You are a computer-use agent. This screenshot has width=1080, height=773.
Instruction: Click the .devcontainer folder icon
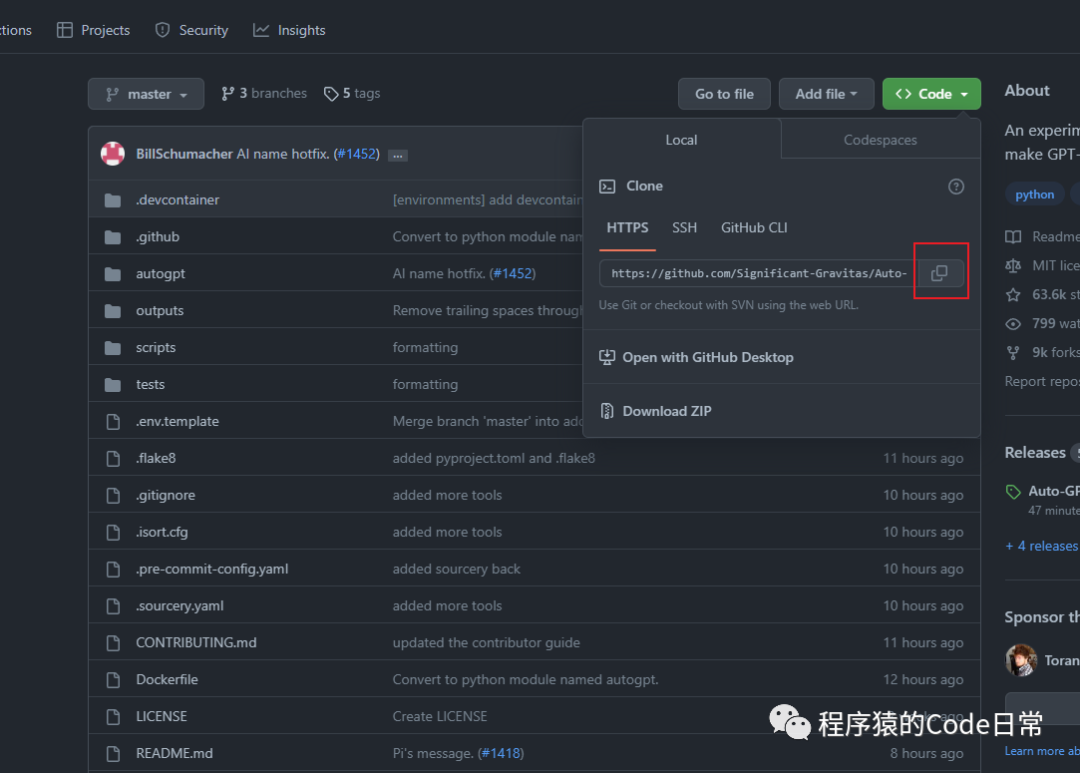113,200
